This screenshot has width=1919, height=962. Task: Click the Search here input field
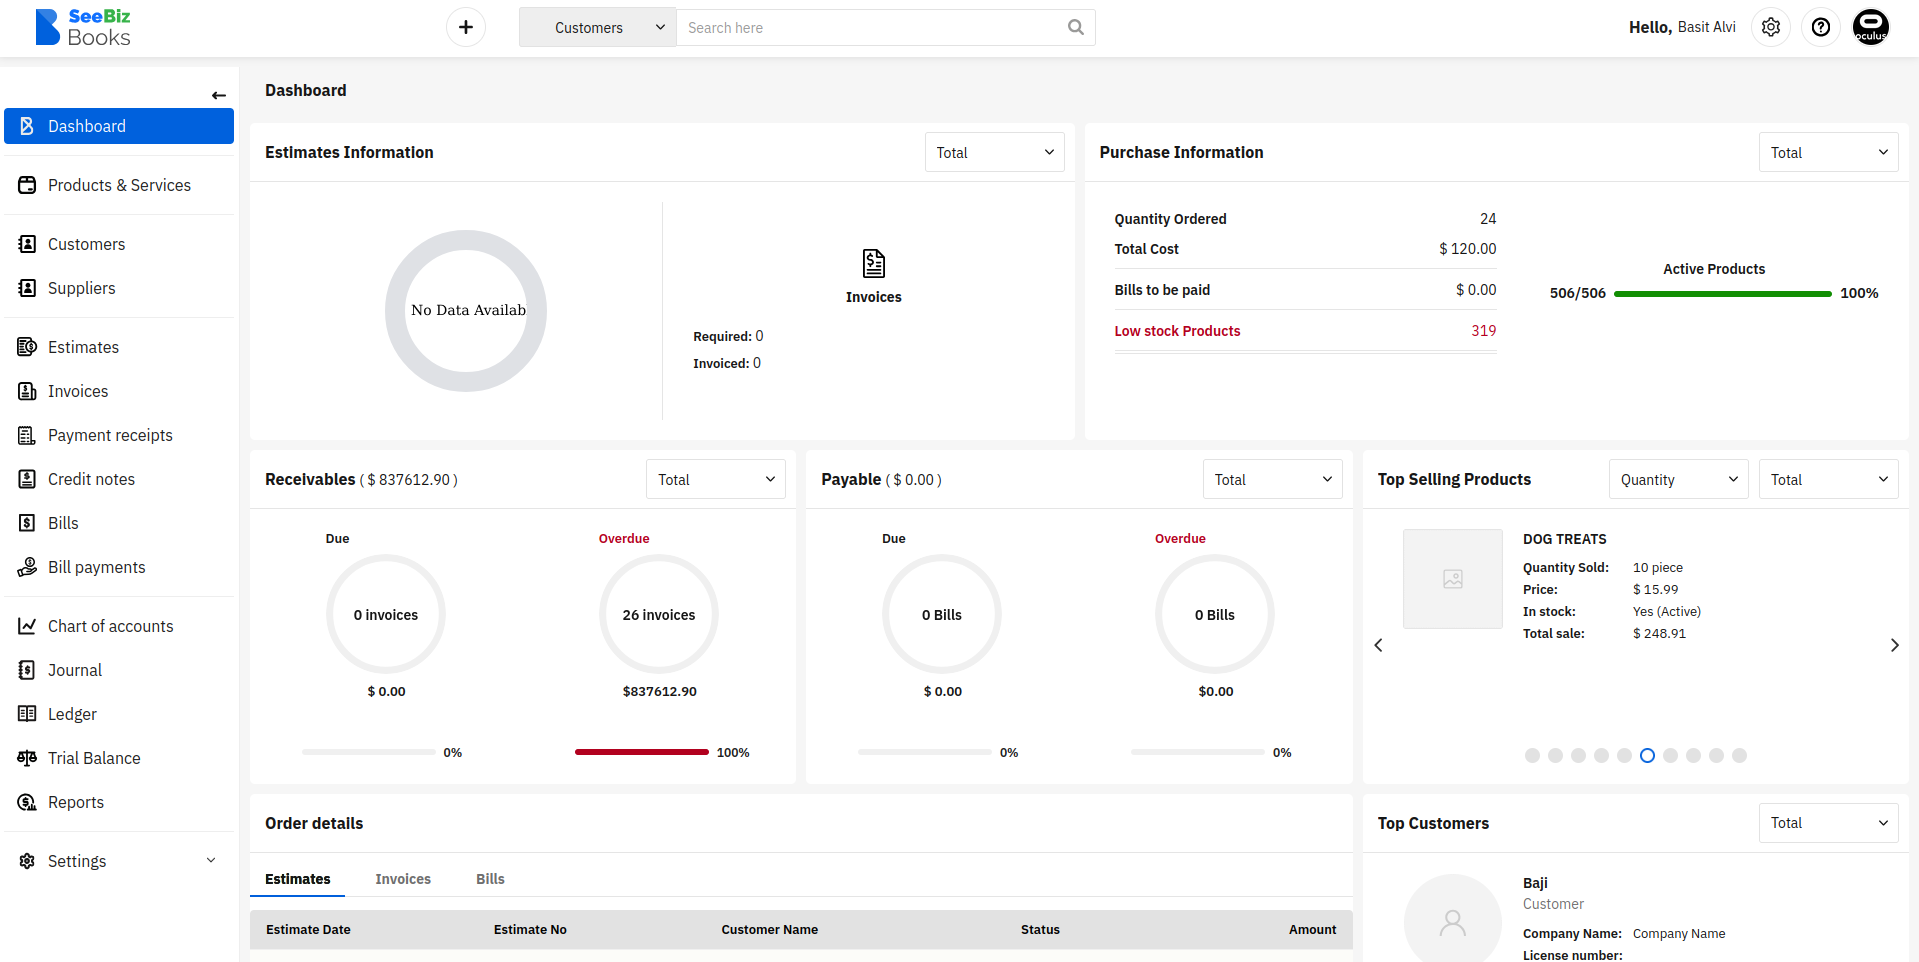click(x=870, y=28)
